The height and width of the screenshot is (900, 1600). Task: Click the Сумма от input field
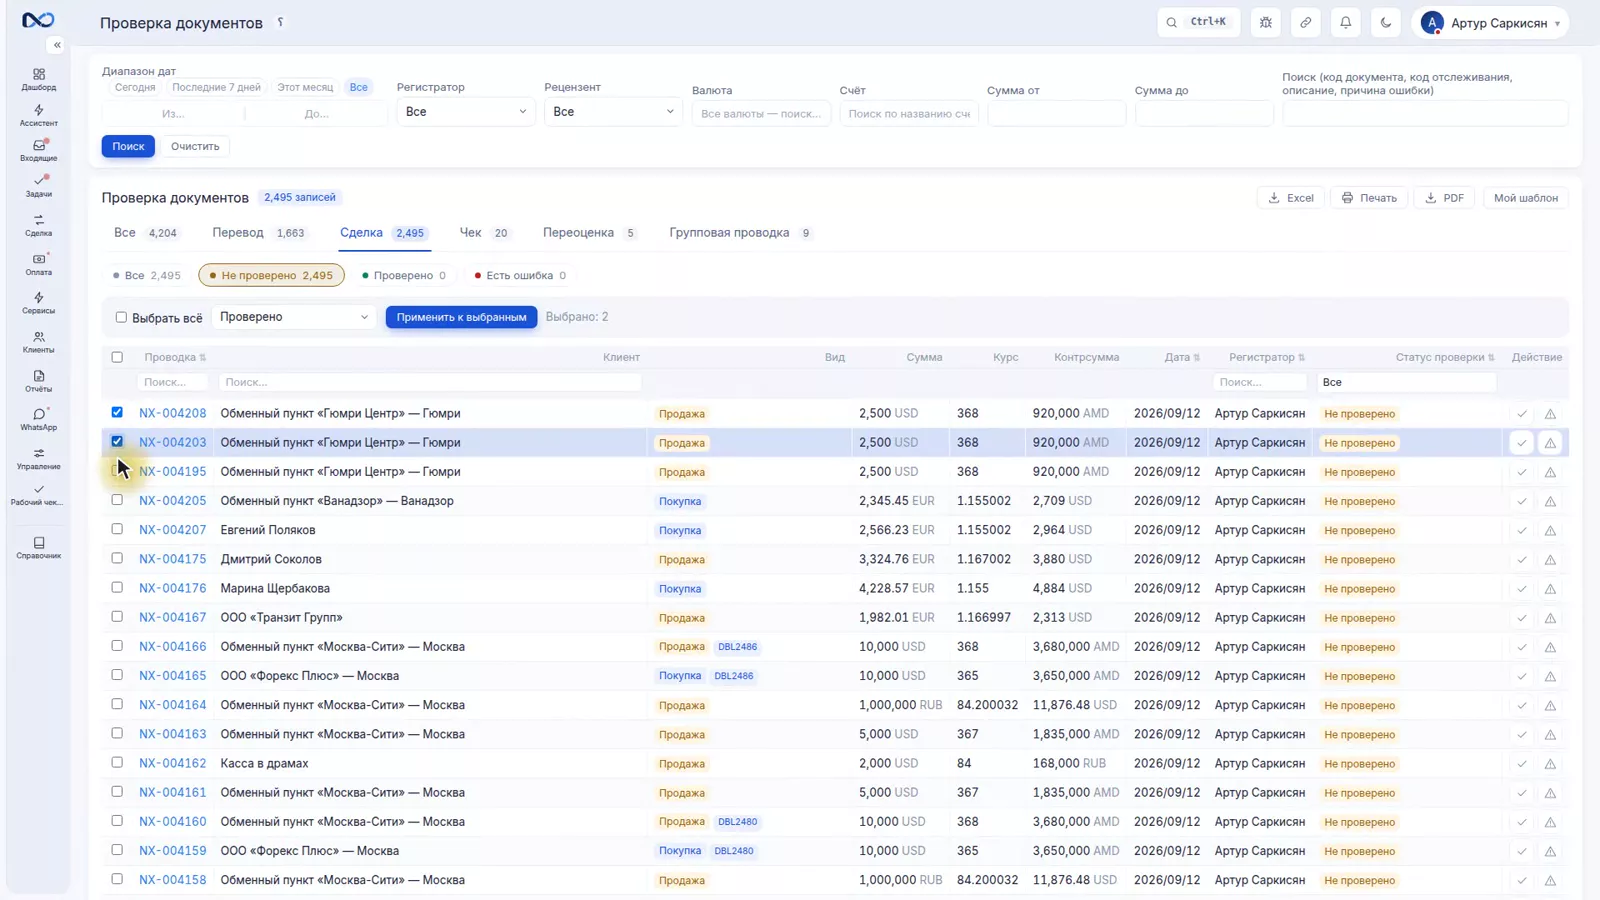(x=1057, y=114)
